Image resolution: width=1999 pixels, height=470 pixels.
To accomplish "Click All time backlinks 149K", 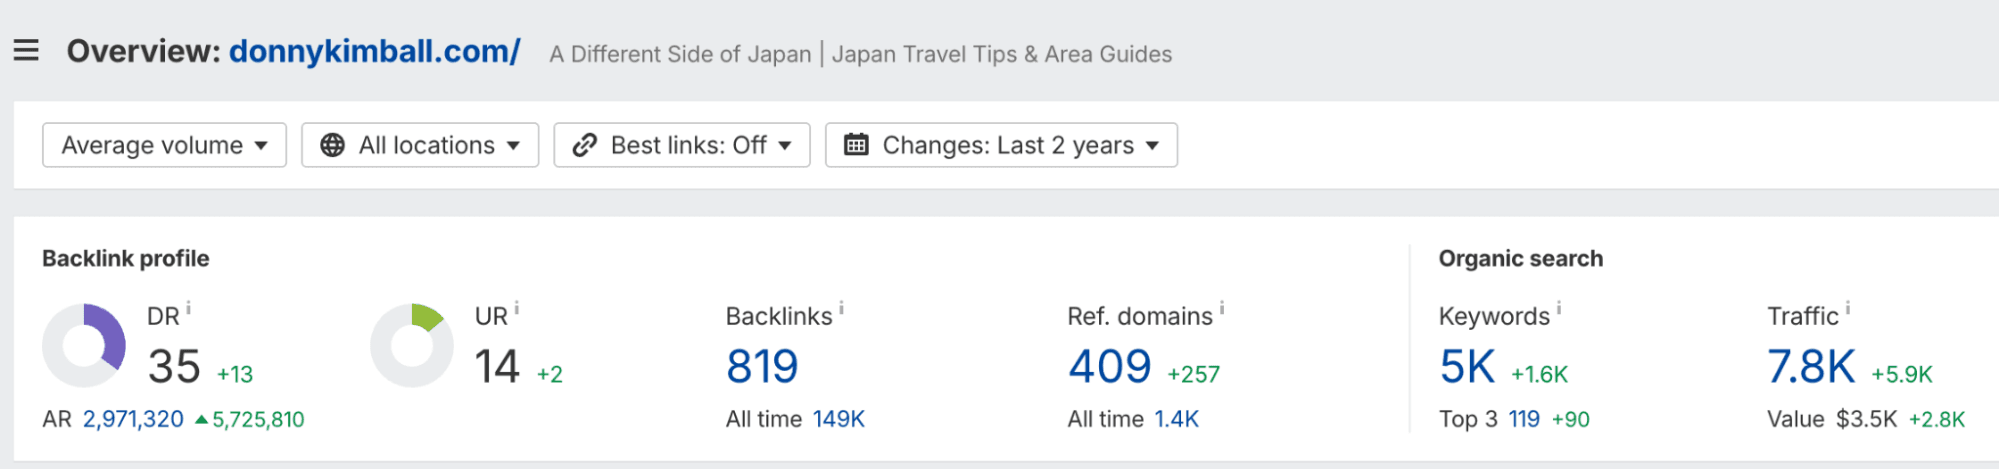I will 838,419.
